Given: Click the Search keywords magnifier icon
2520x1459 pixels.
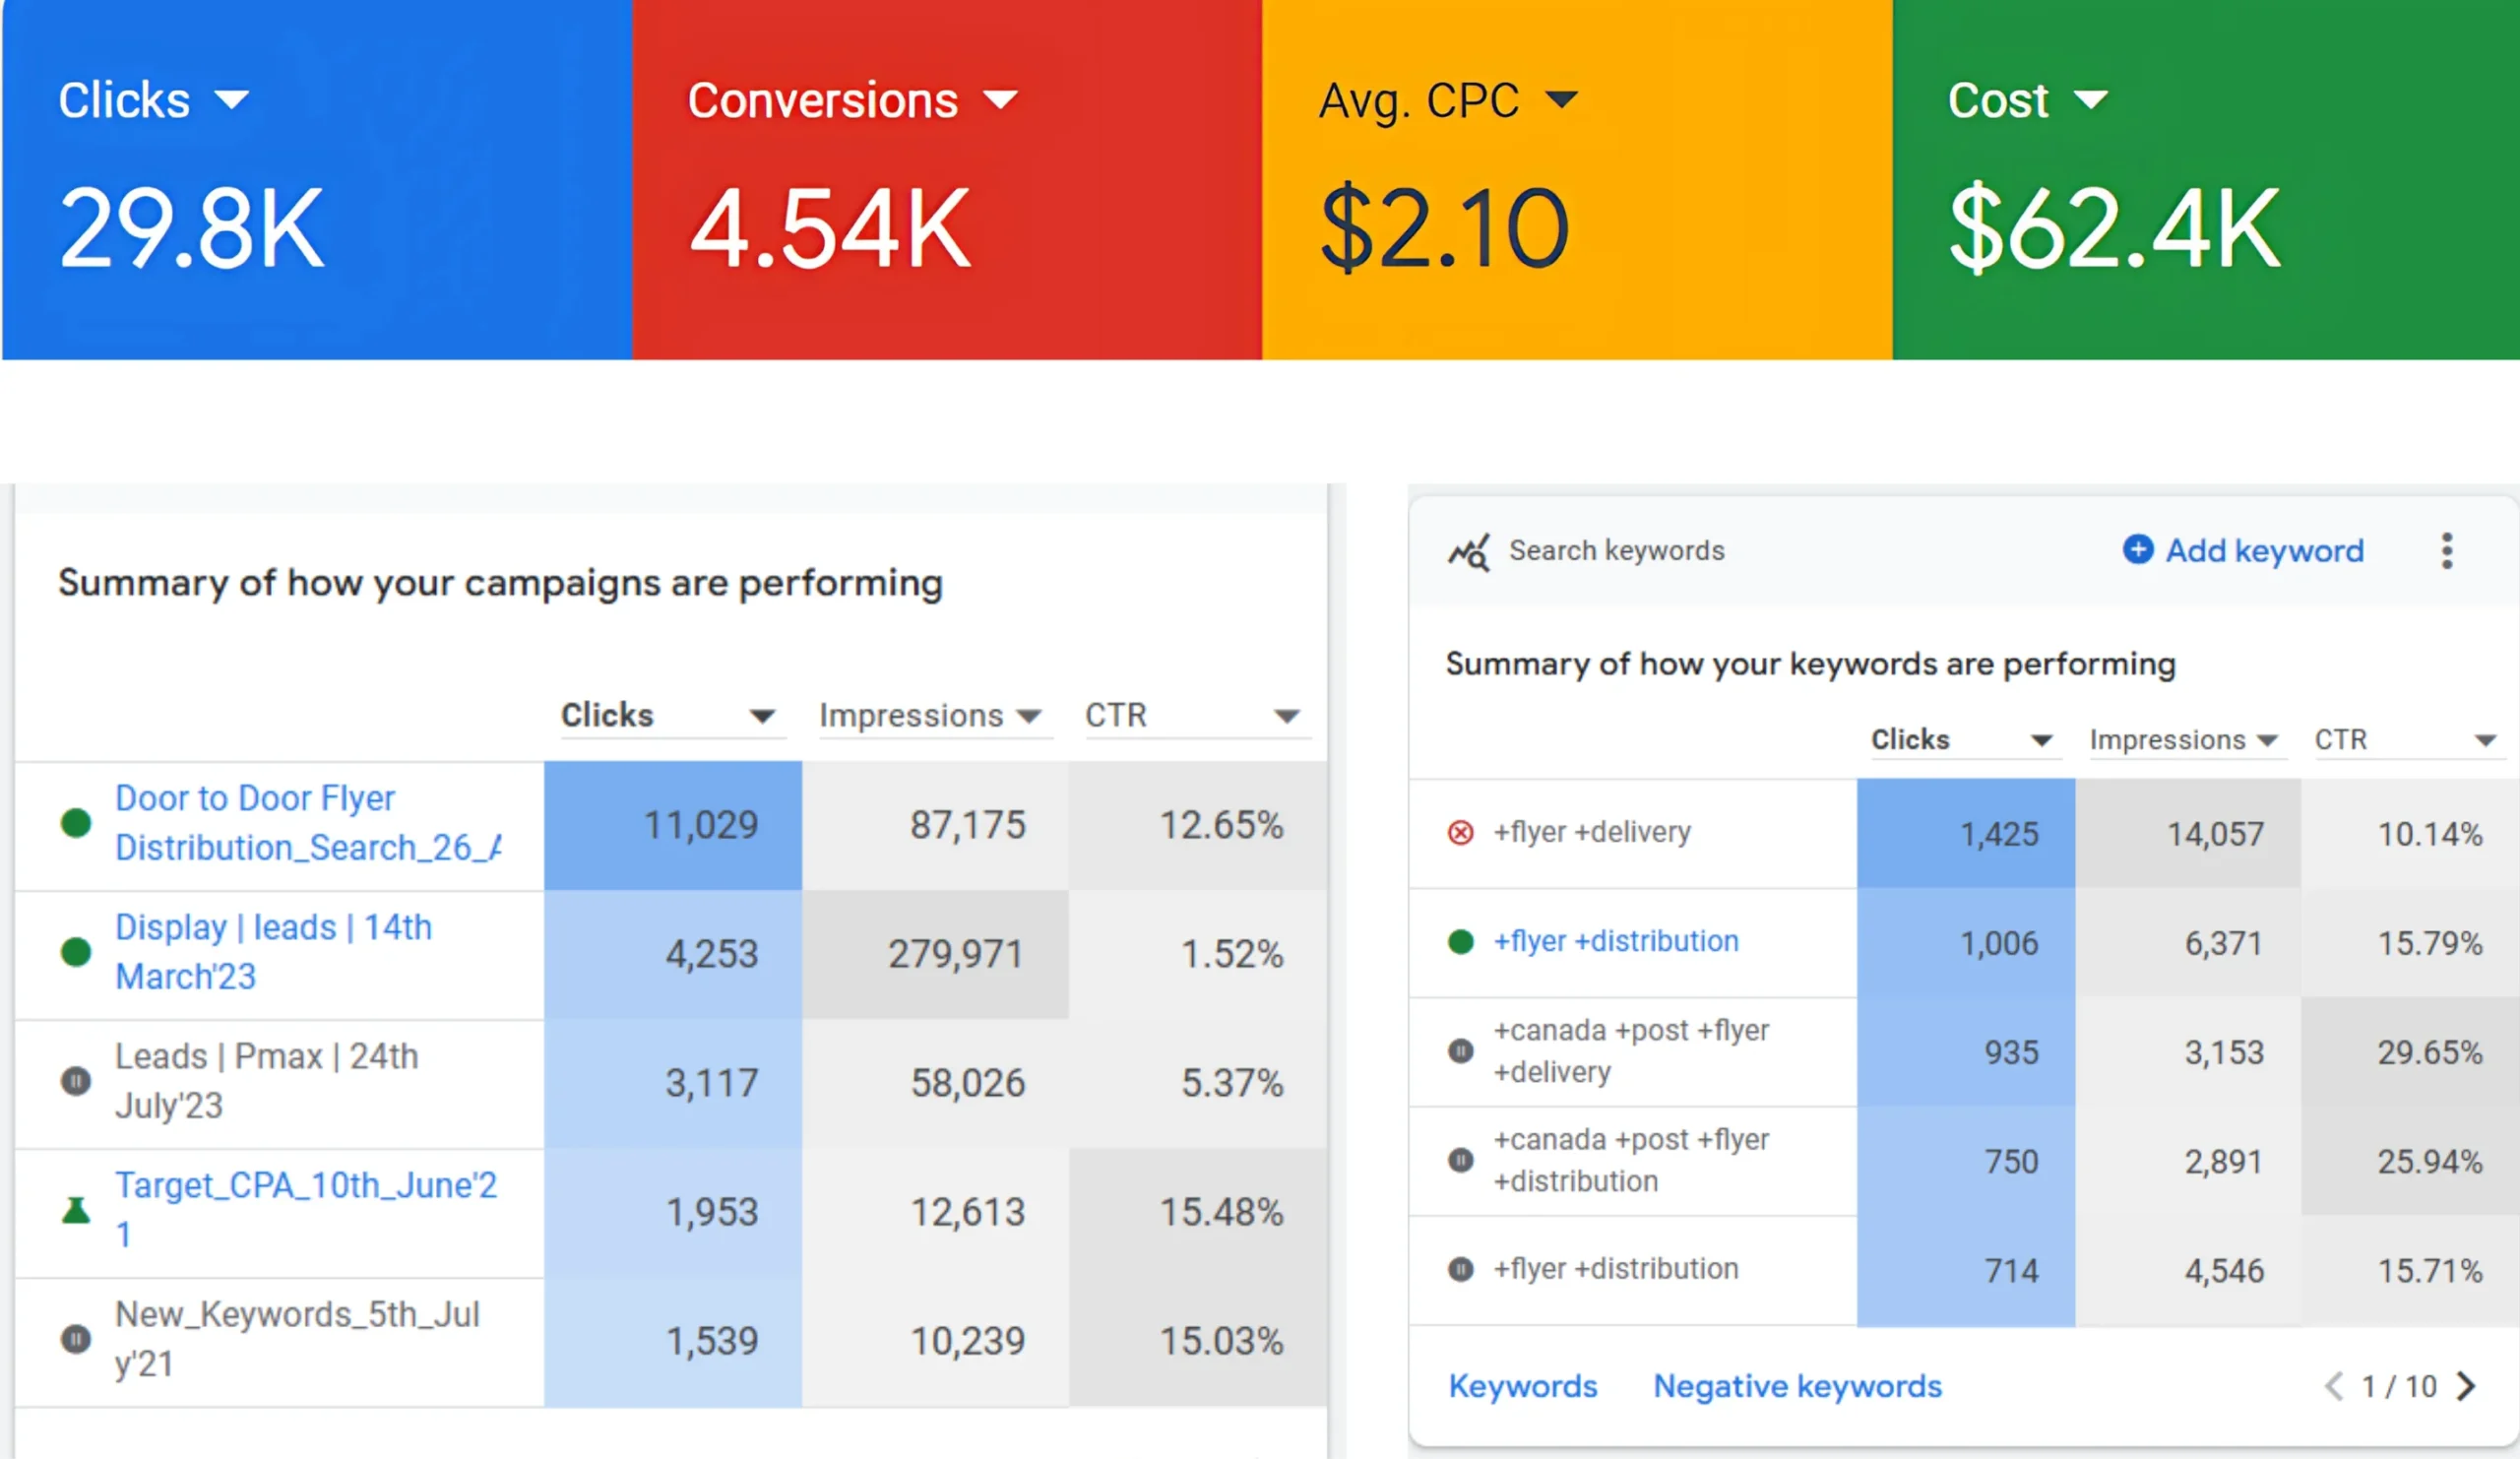Looking at the screenshot, I should point(1469,551).
